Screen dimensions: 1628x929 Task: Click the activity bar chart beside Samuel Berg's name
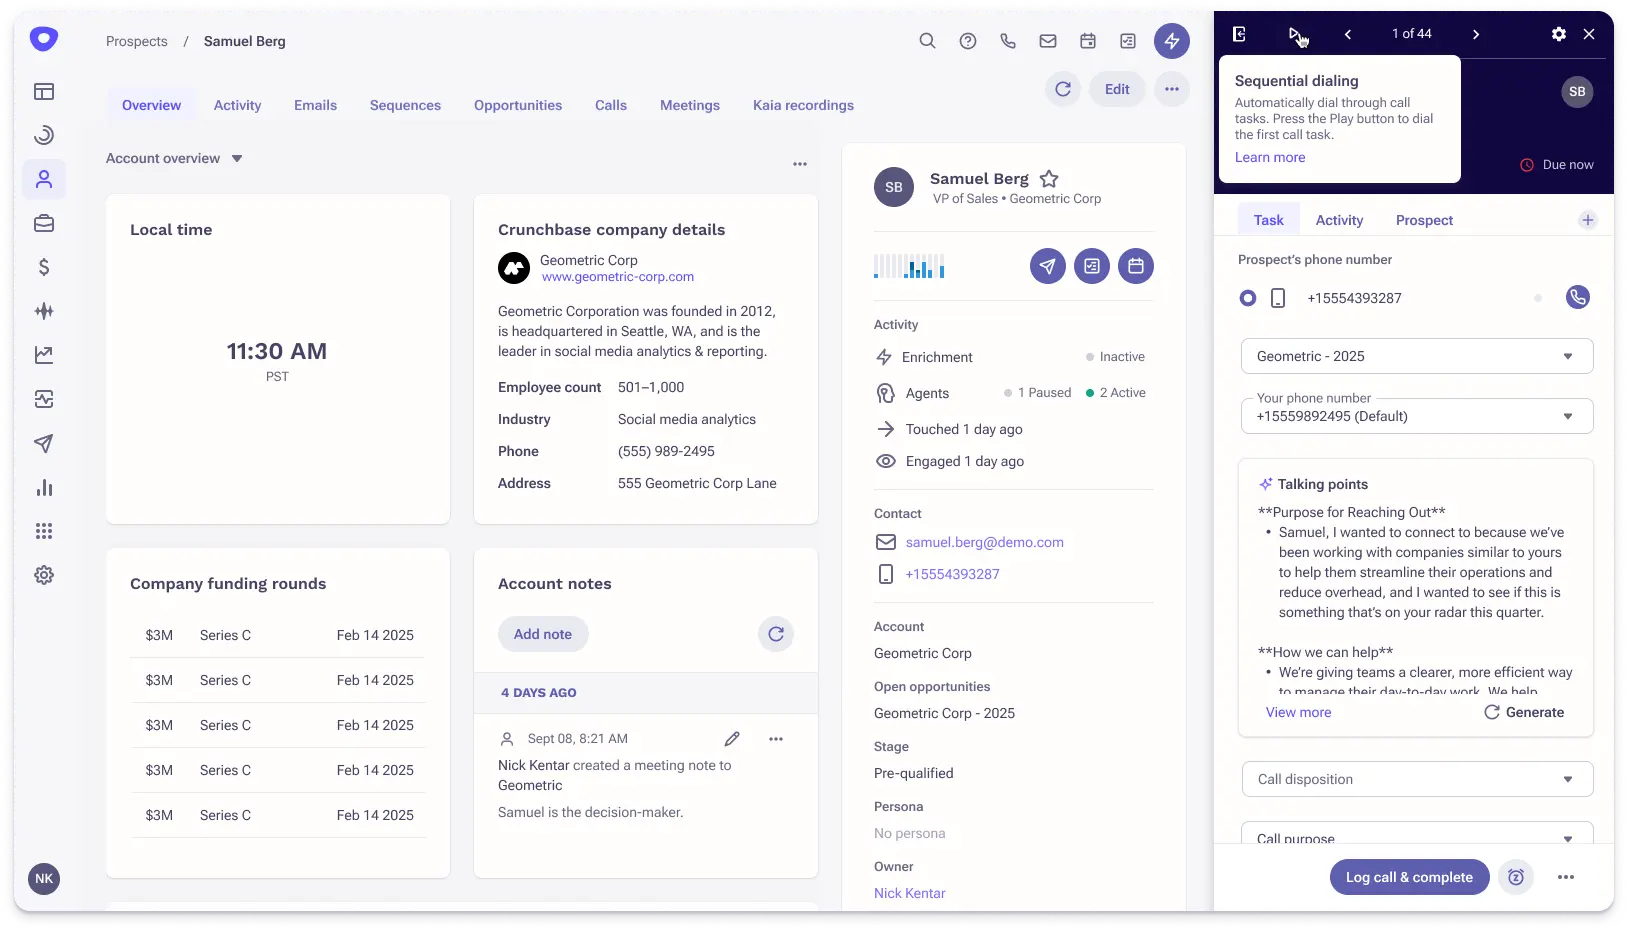point(909,266)
